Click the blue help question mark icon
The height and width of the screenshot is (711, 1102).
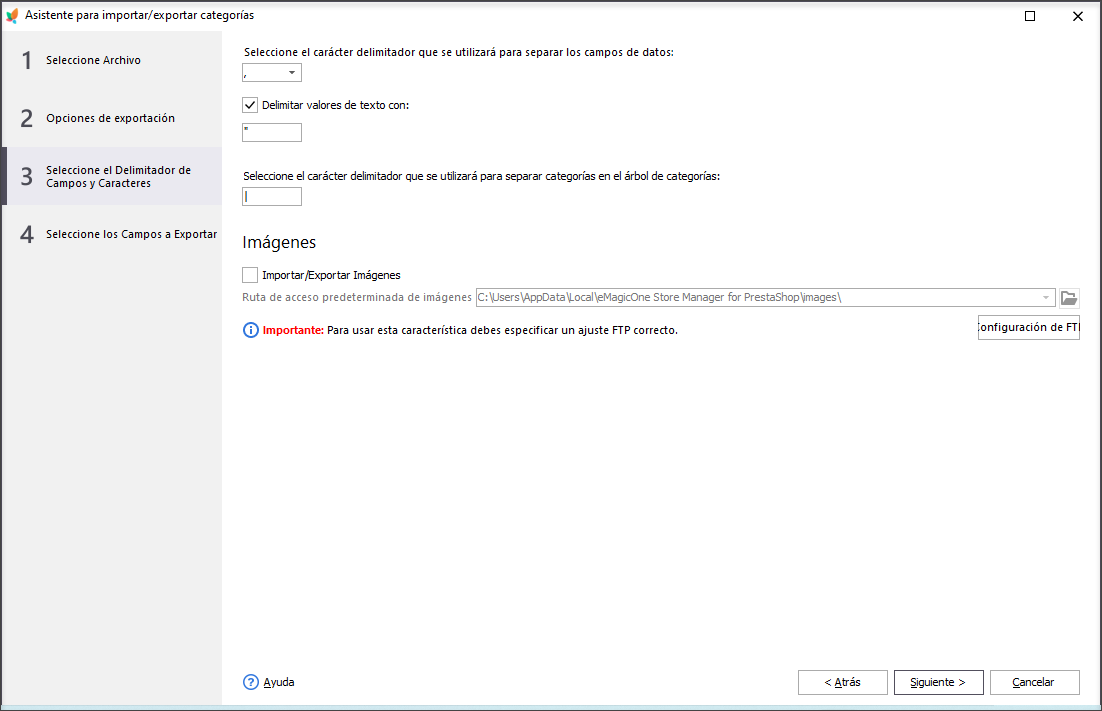[x=251, y=682]
